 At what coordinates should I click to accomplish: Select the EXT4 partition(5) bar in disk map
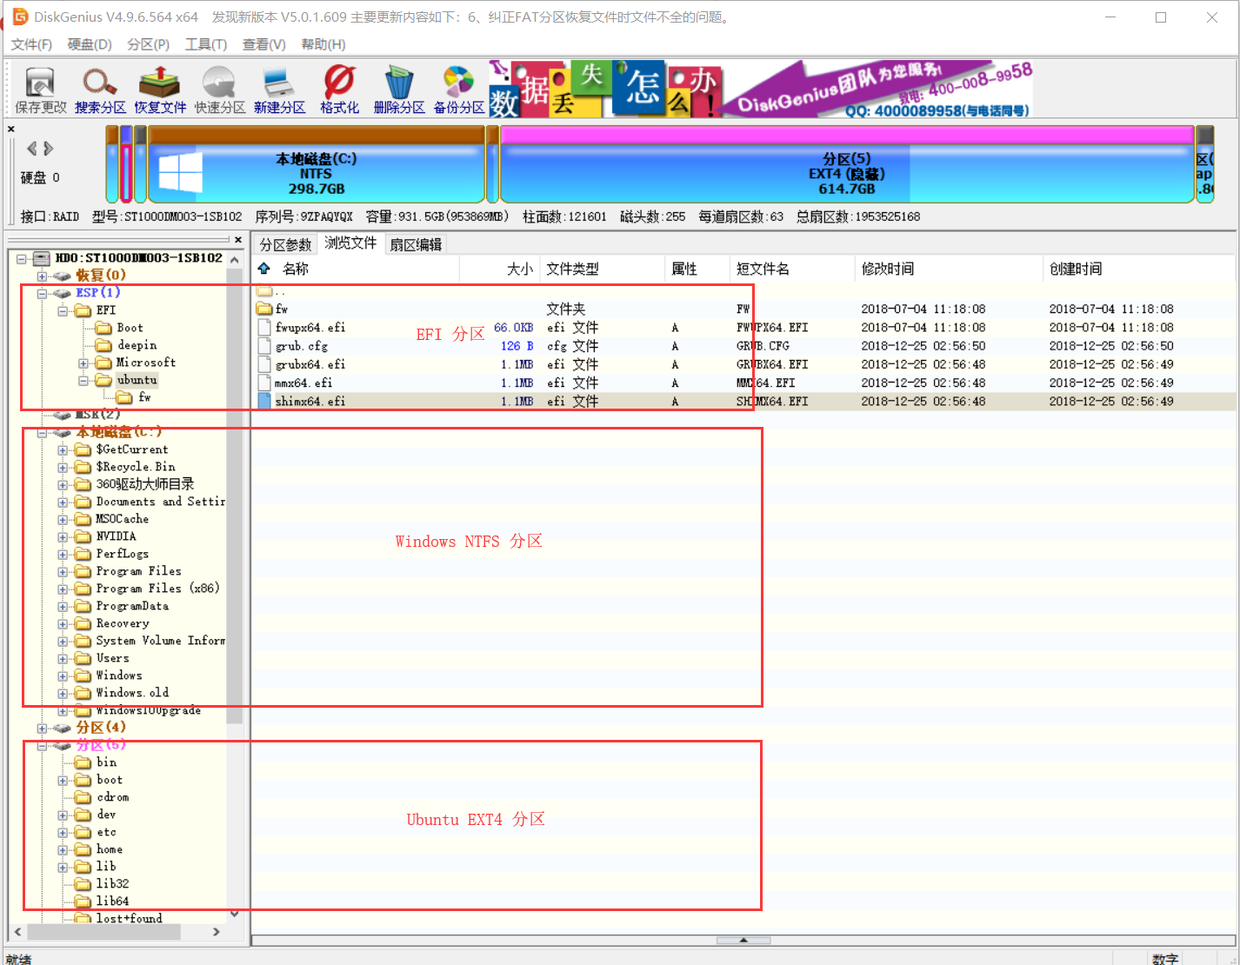tap(847, 165)
